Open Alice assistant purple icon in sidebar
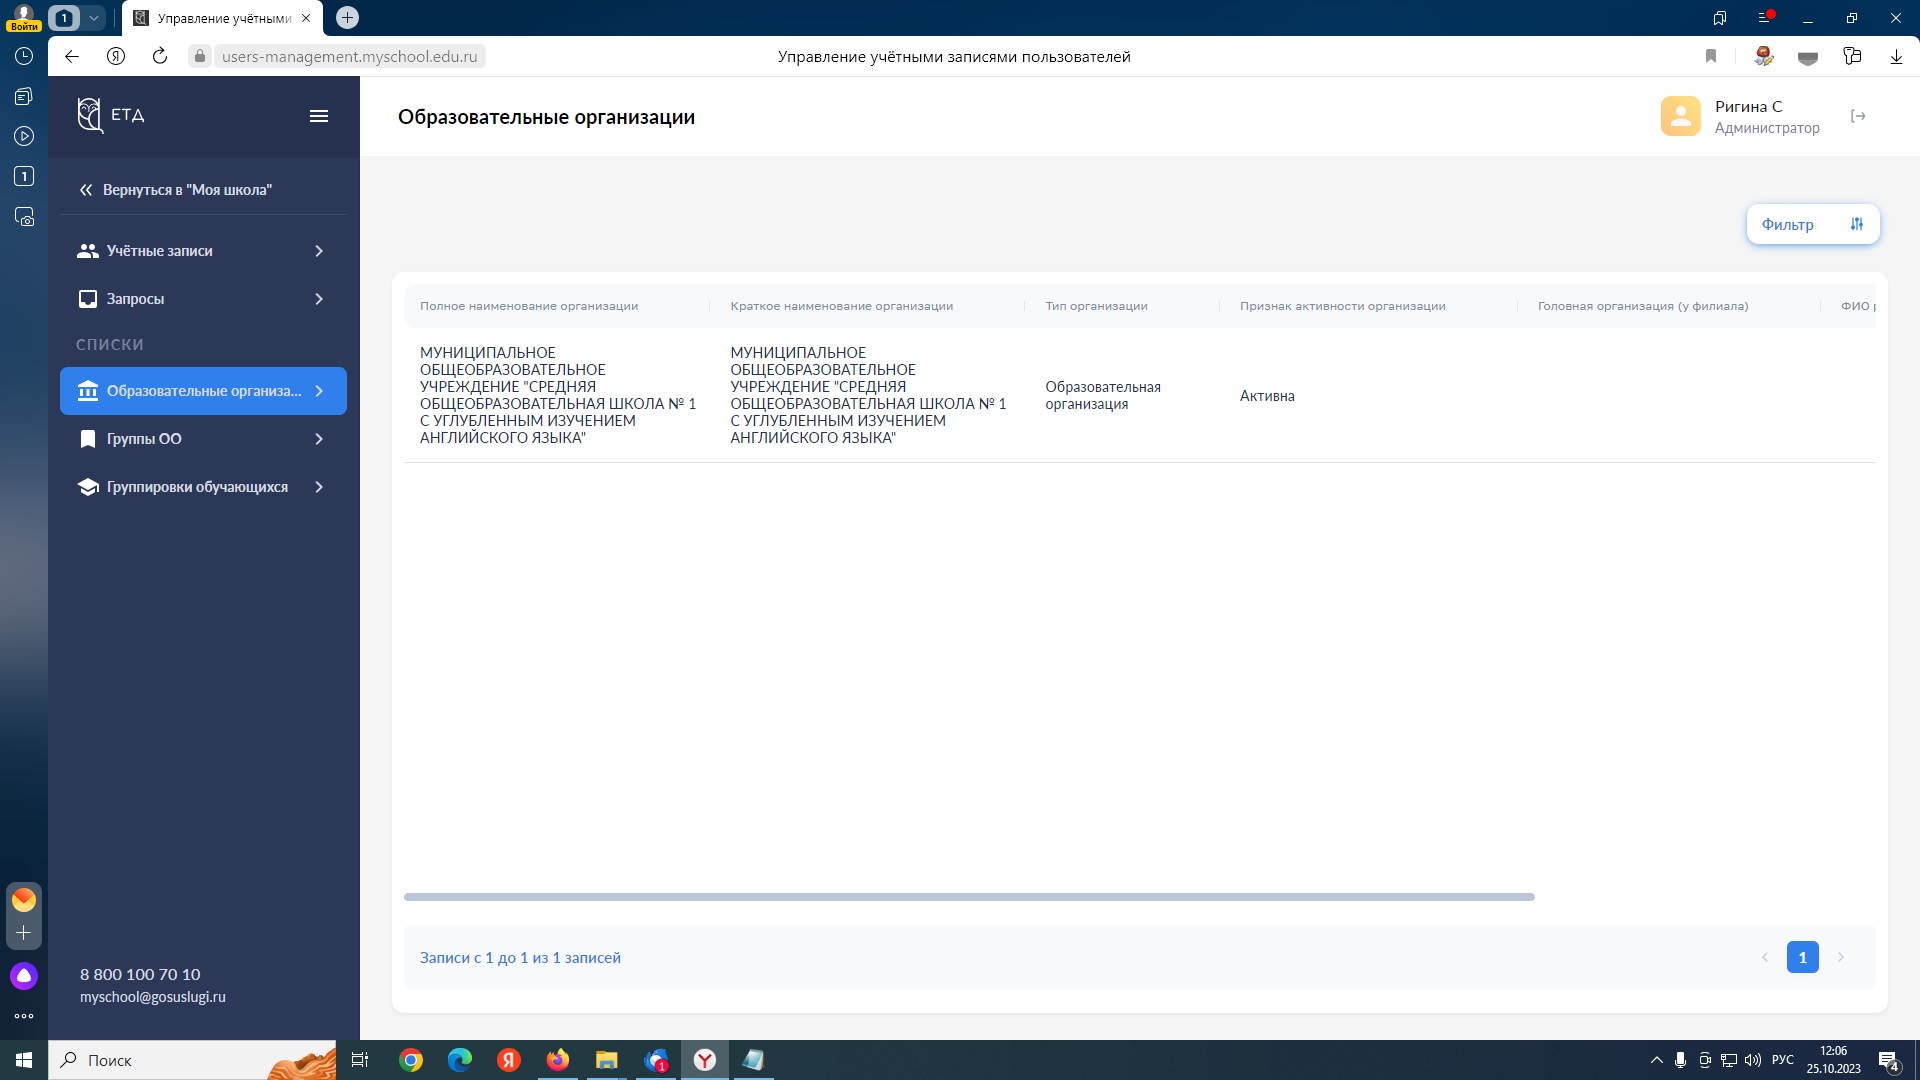 tap(24, 976)
